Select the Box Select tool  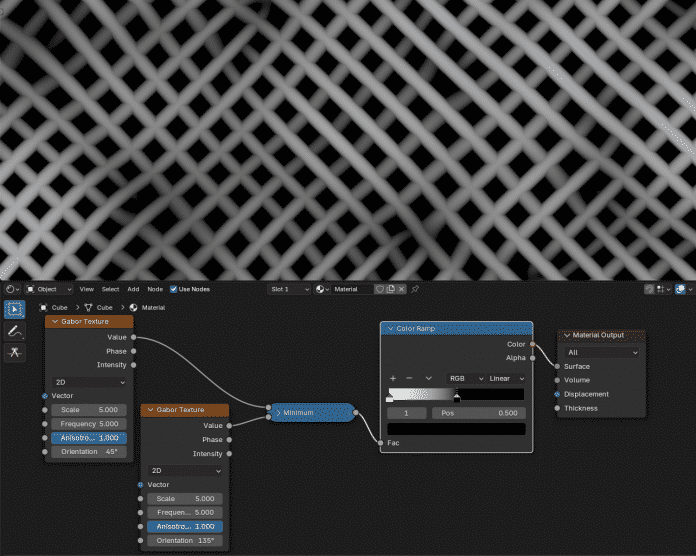pyautogui.click(x=15, y=309)
